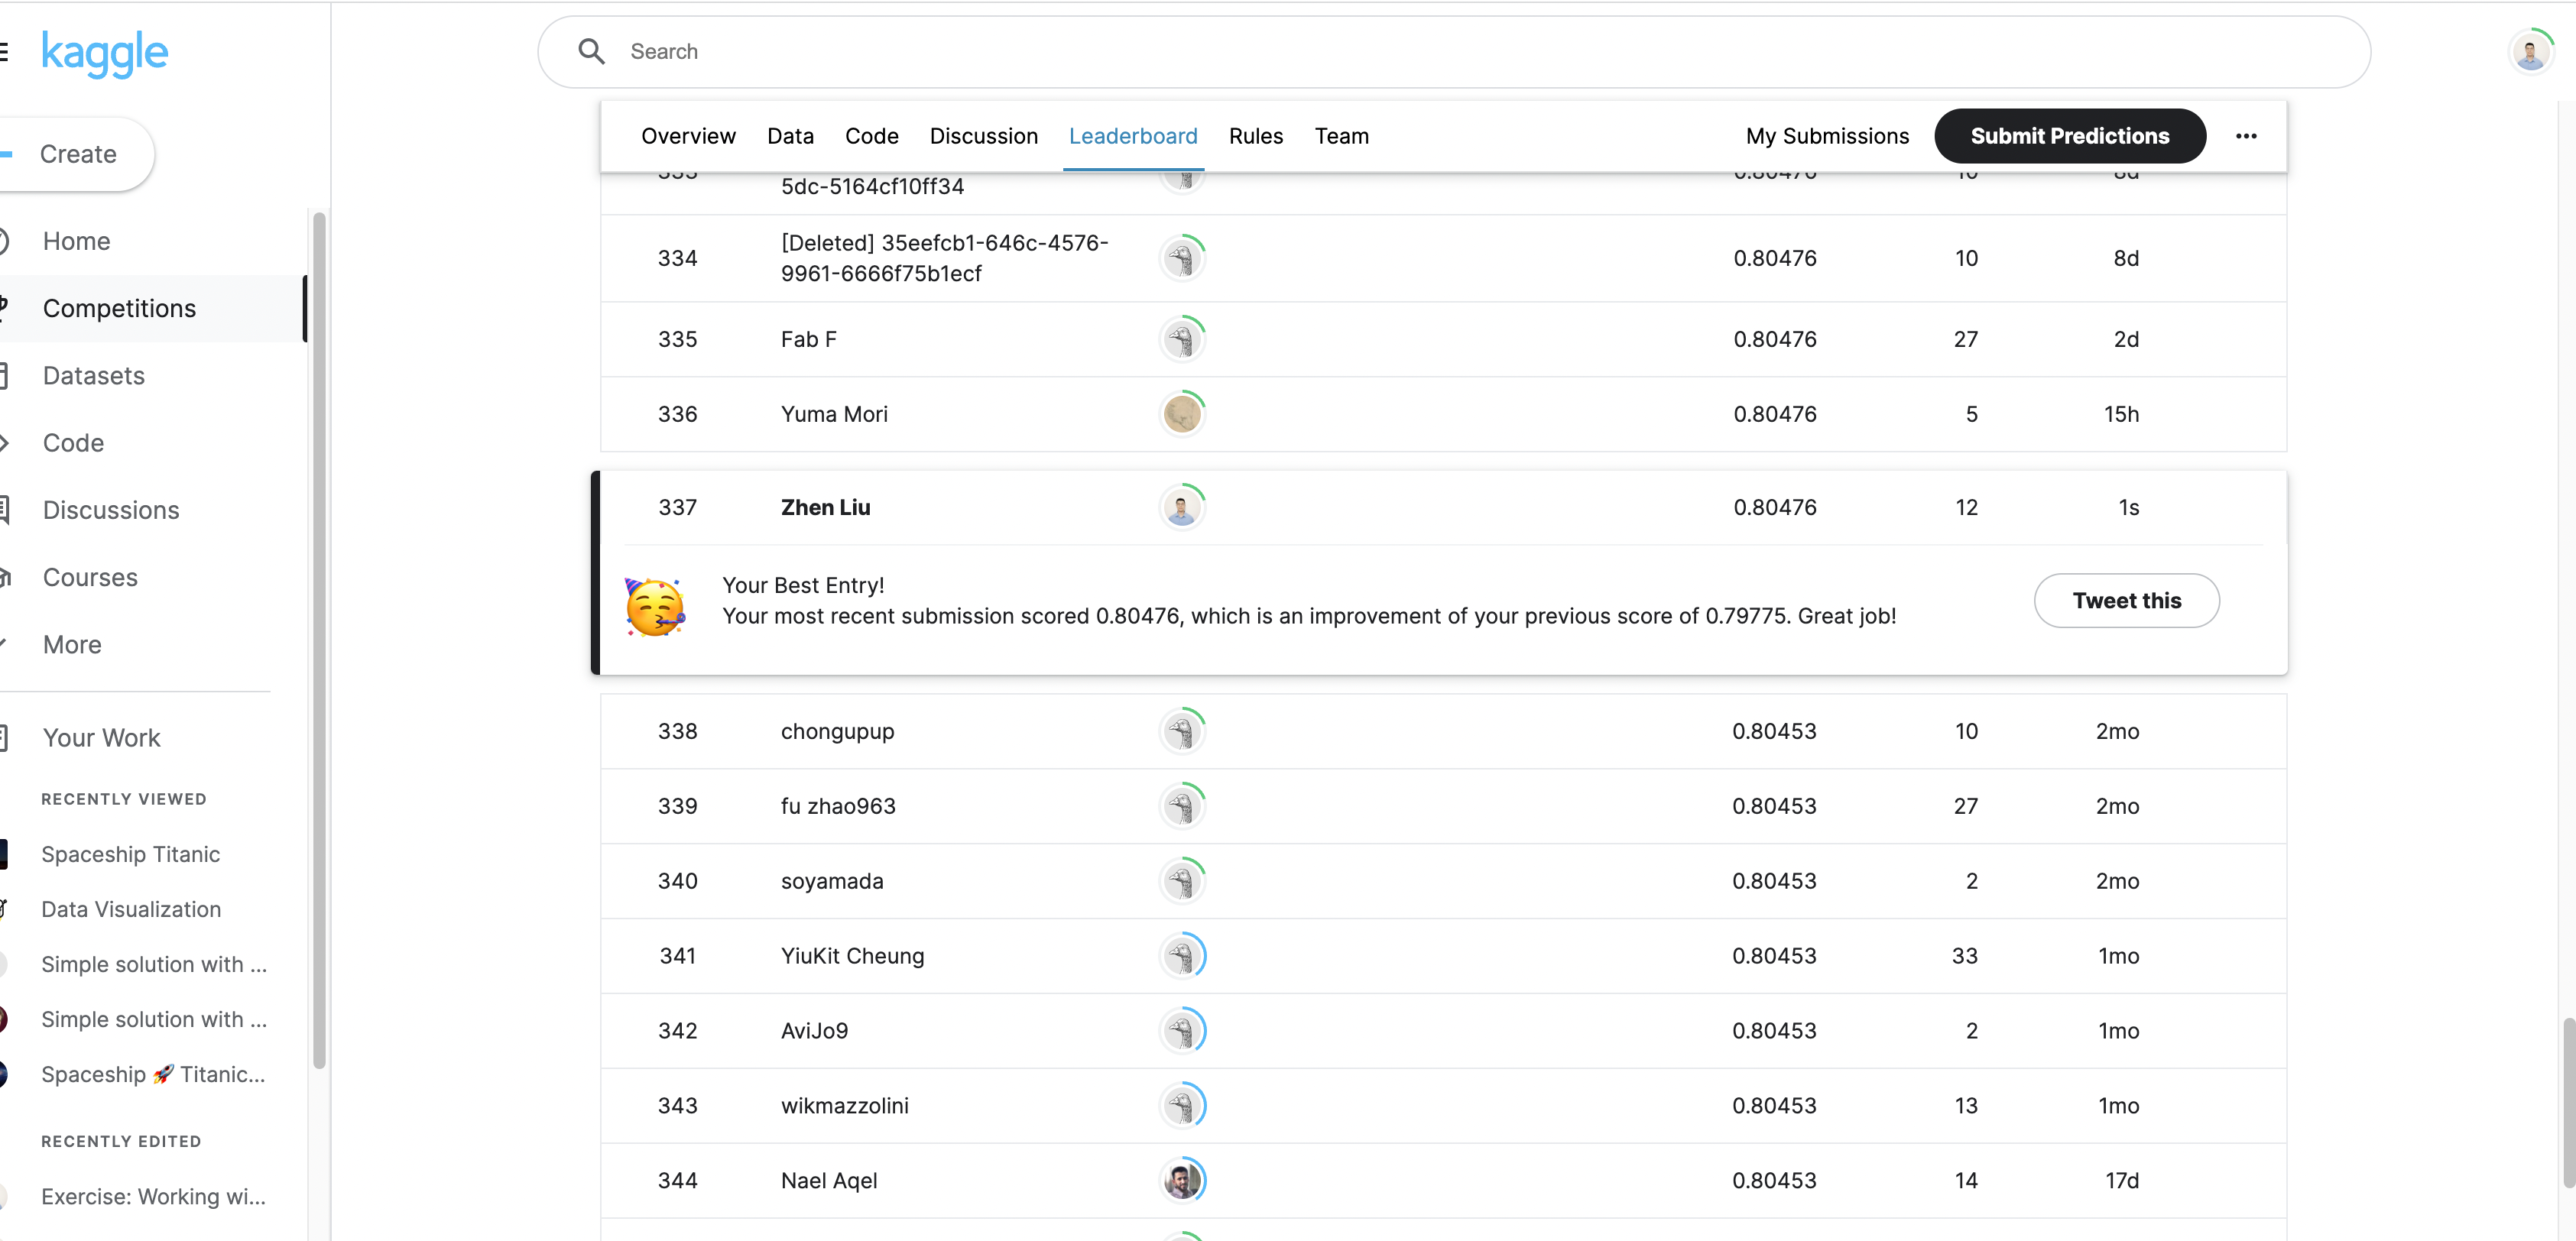Screen dimensions: 2576x1241
Task: Click YiuKit Cheung's avatar icon
Action: [x=1182, y=955]
